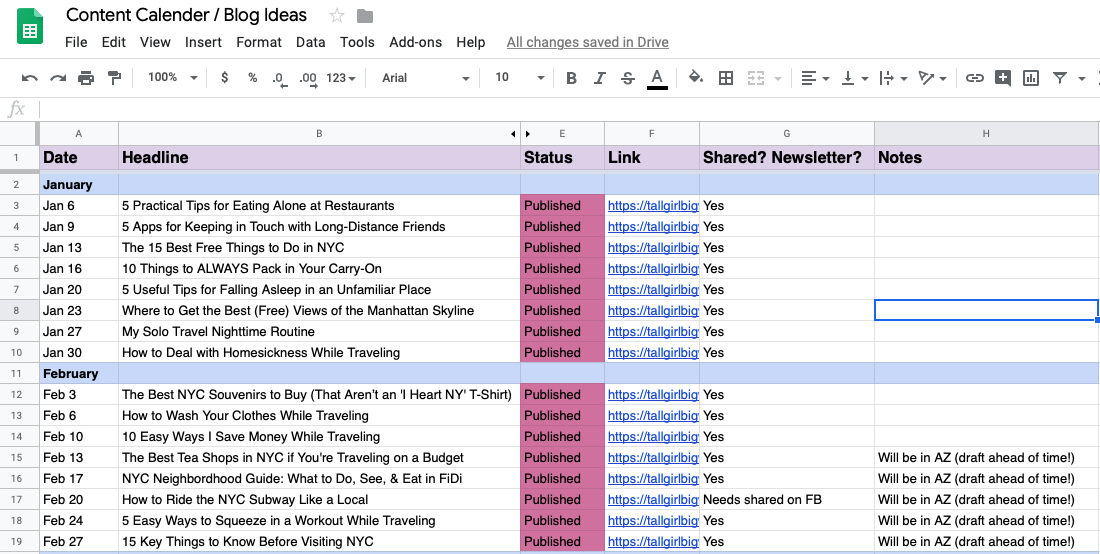Open the 100% zoom dropdown
Image resolution: width=1100 pixels, height=554 pixels.
173,77
